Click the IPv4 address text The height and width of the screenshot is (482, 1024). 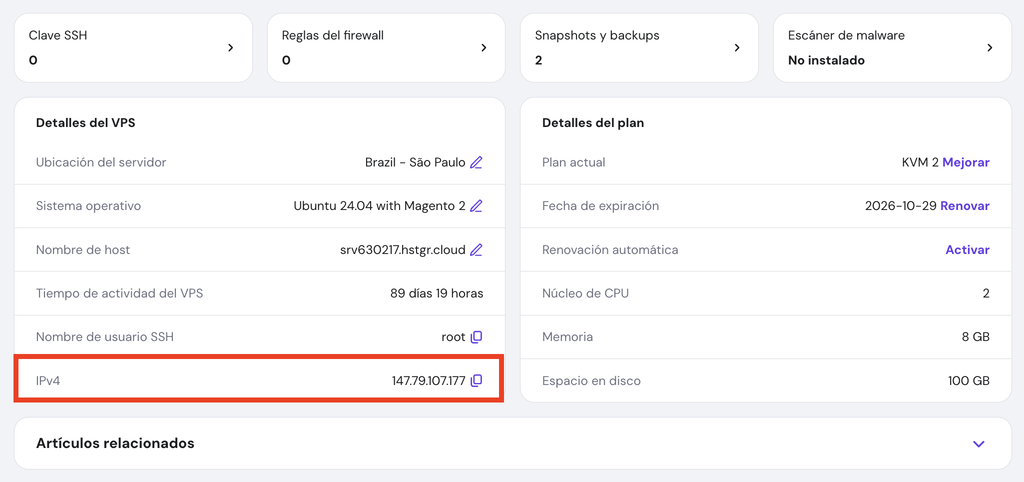428,380
